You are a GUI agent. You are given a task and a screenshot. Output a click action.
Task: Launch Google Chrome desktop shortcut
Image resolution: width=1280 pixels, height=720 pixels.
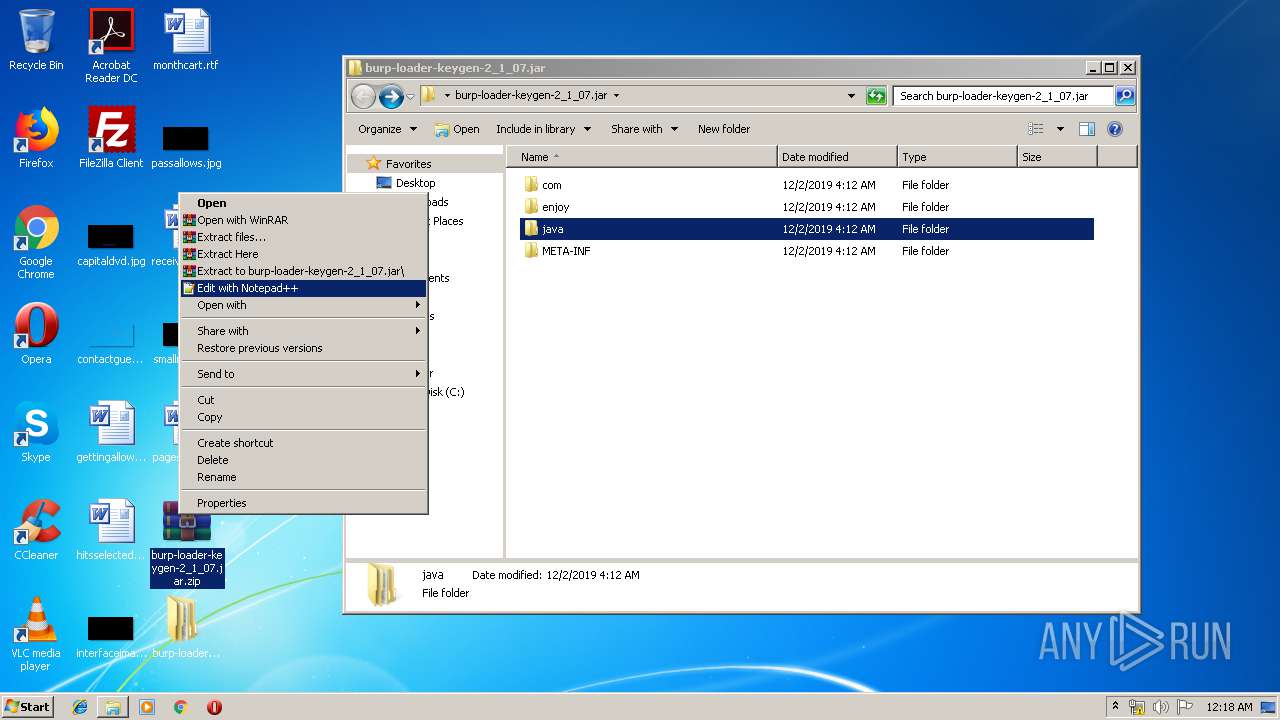[x=36, y=243]
